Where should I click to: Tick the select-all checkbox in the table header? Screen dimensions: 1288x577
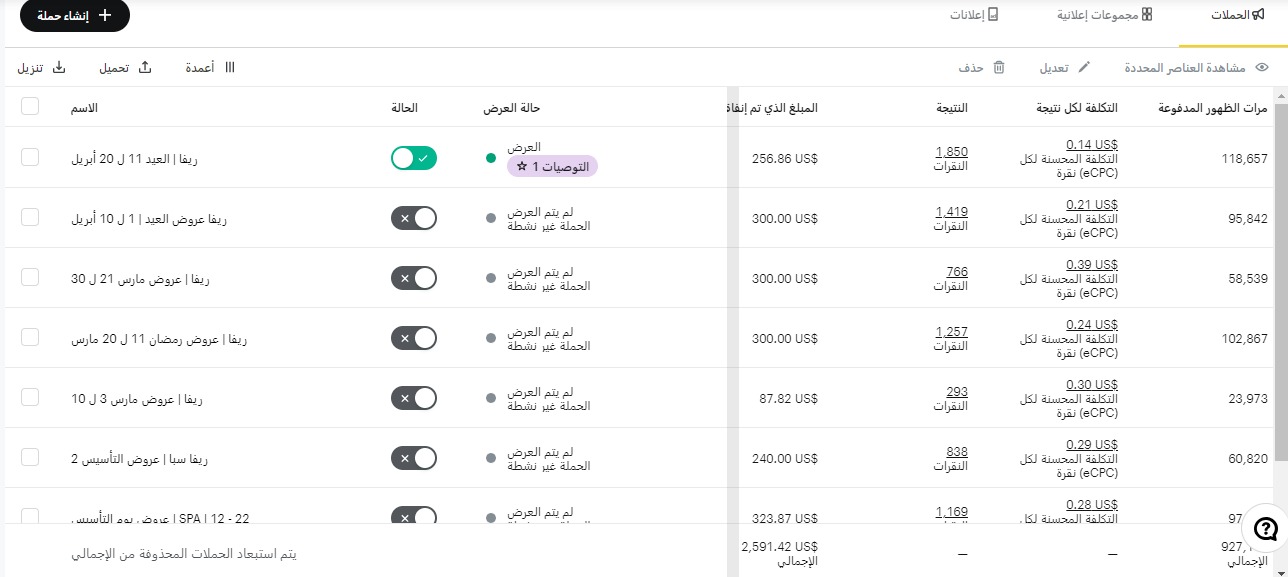click(x=30, y=106)
